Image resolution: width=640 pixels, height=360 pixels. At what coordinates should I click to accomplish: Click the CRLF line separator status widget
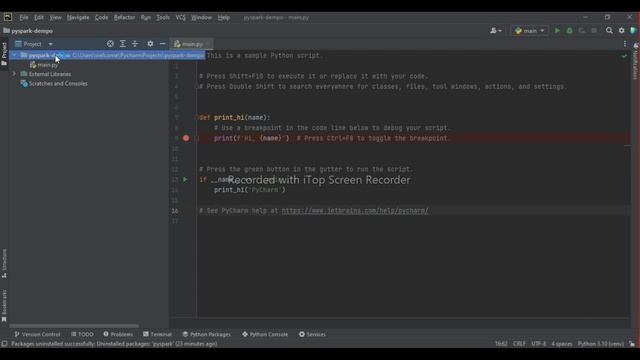519,344
